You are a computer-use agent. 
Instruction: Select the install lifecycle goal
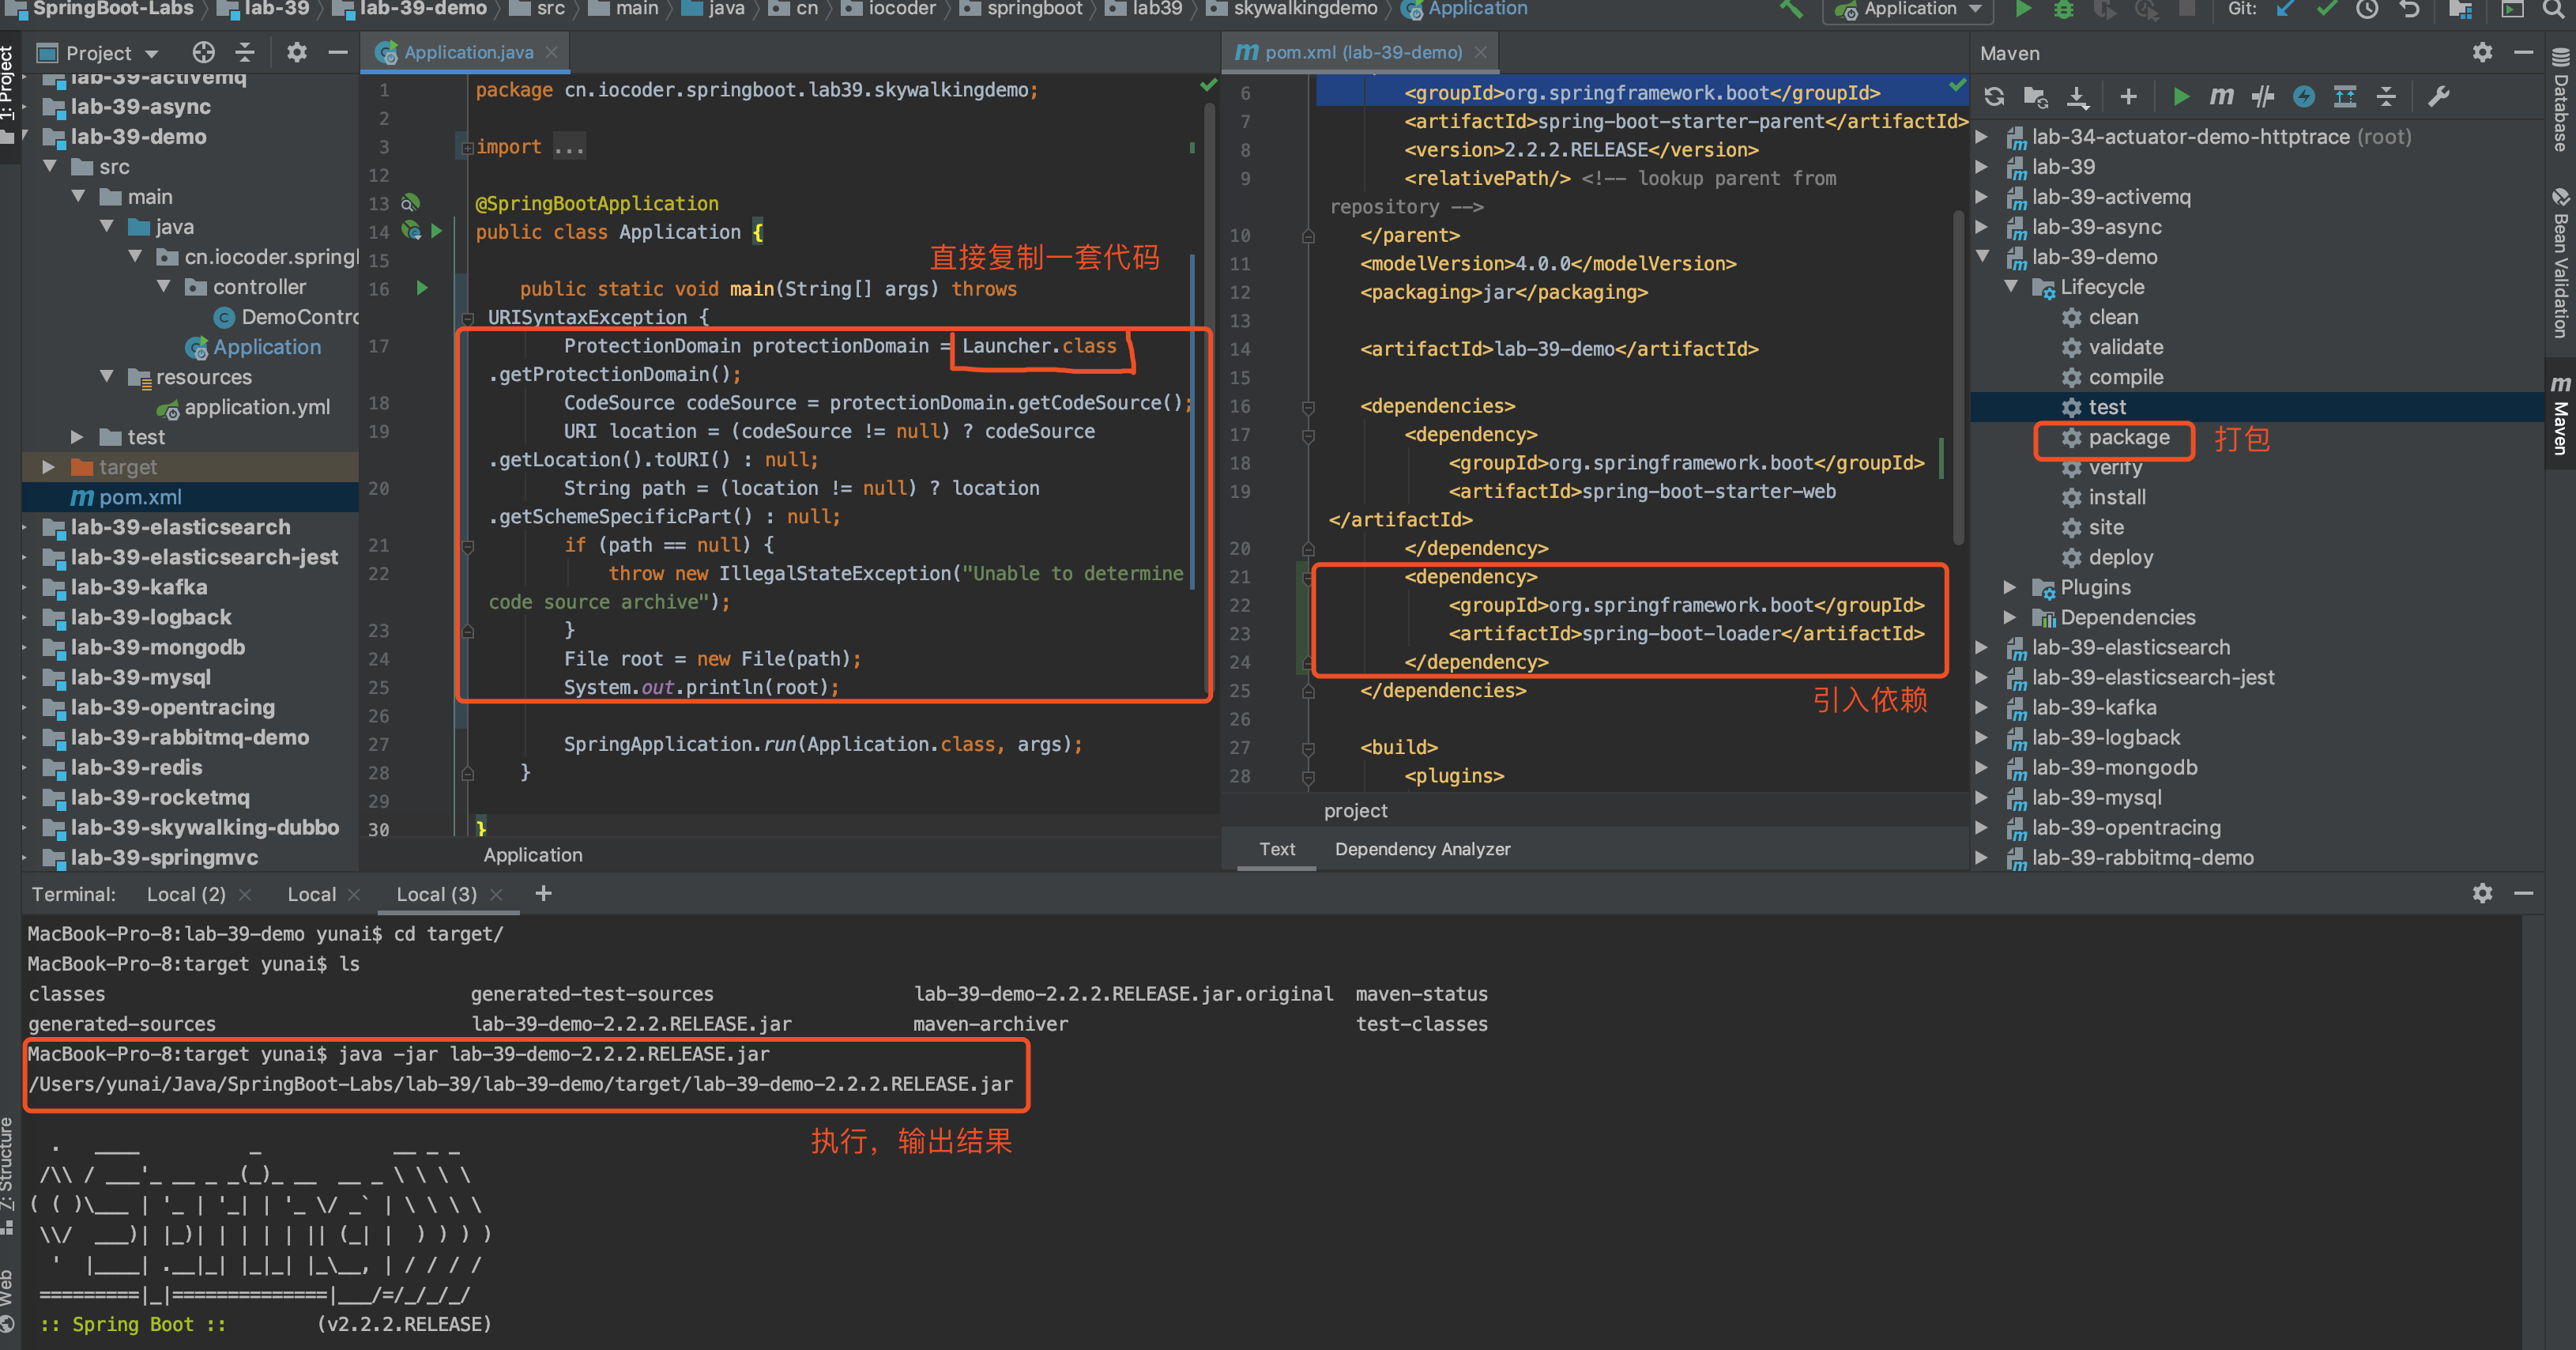coord(2116,497)
